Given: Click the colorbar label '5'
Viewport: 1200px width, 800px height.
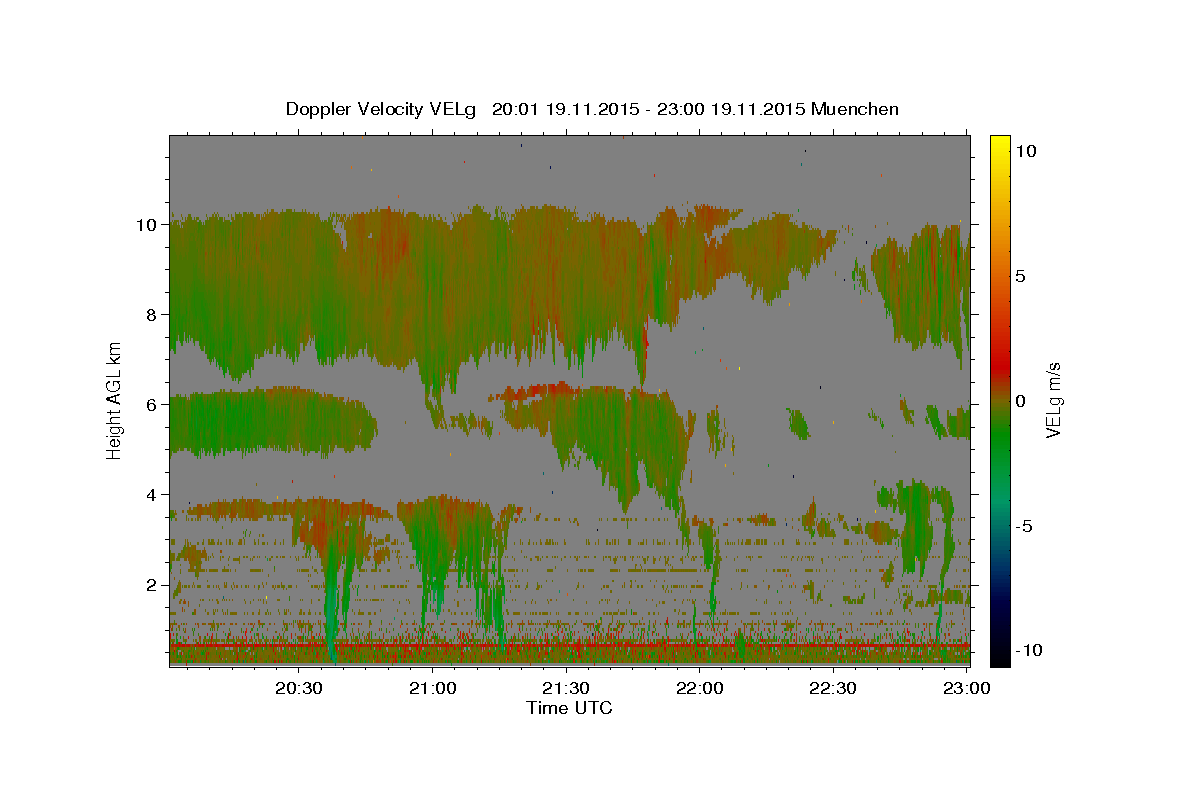Looking at the screenshot, I should pyautogui.click(x=1021, y=276).
